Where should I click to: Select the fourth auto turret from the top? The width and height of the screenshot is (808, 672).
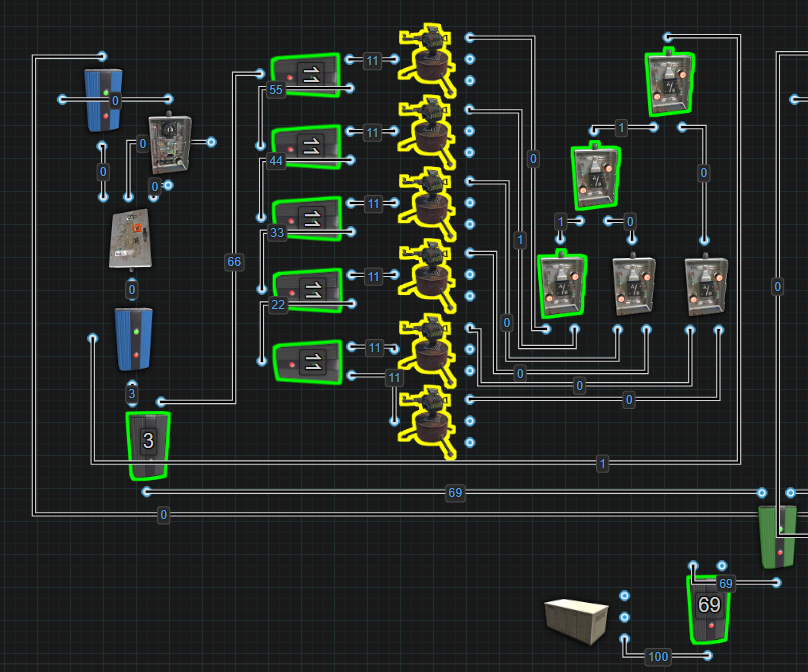pyautogui.click(x=427, y=275)
